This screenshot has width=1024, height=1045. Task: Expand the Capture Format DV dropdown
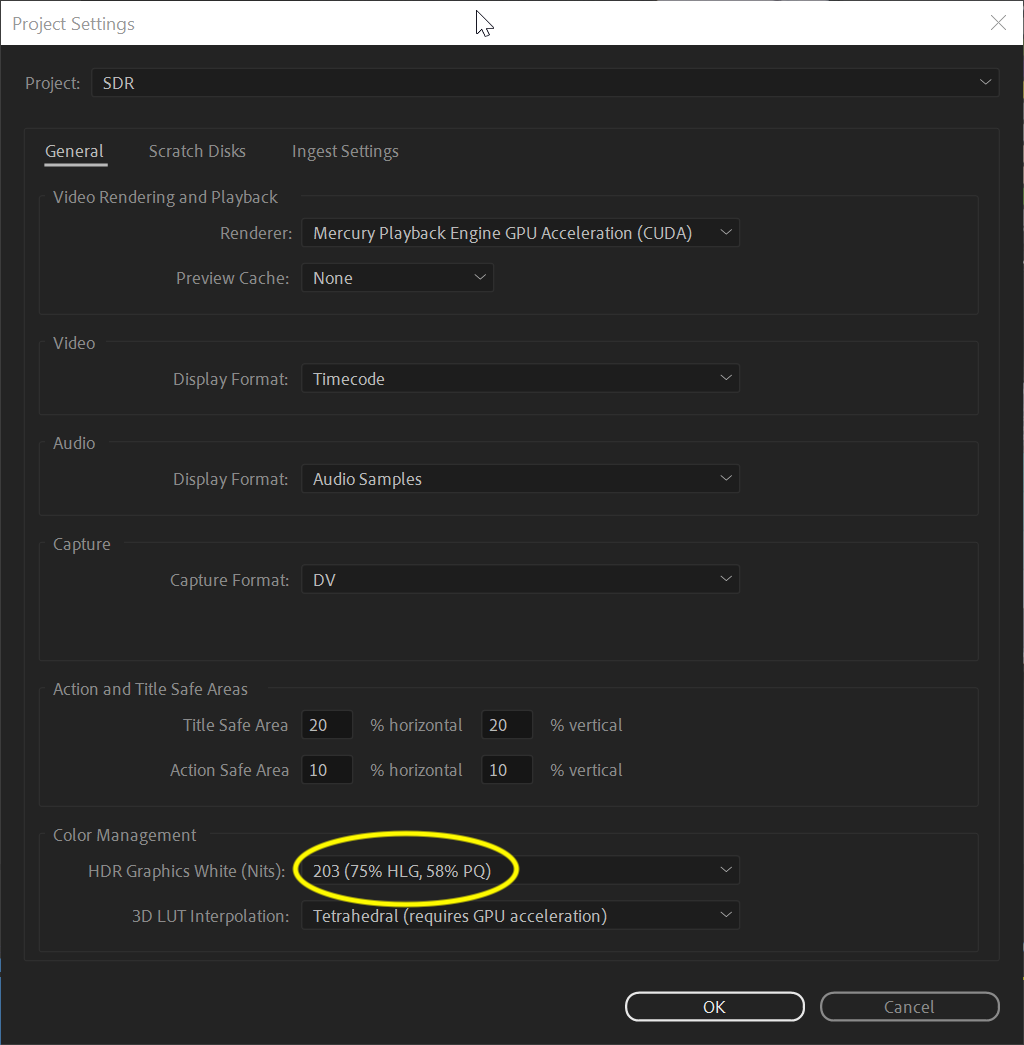tap(520, 580)
